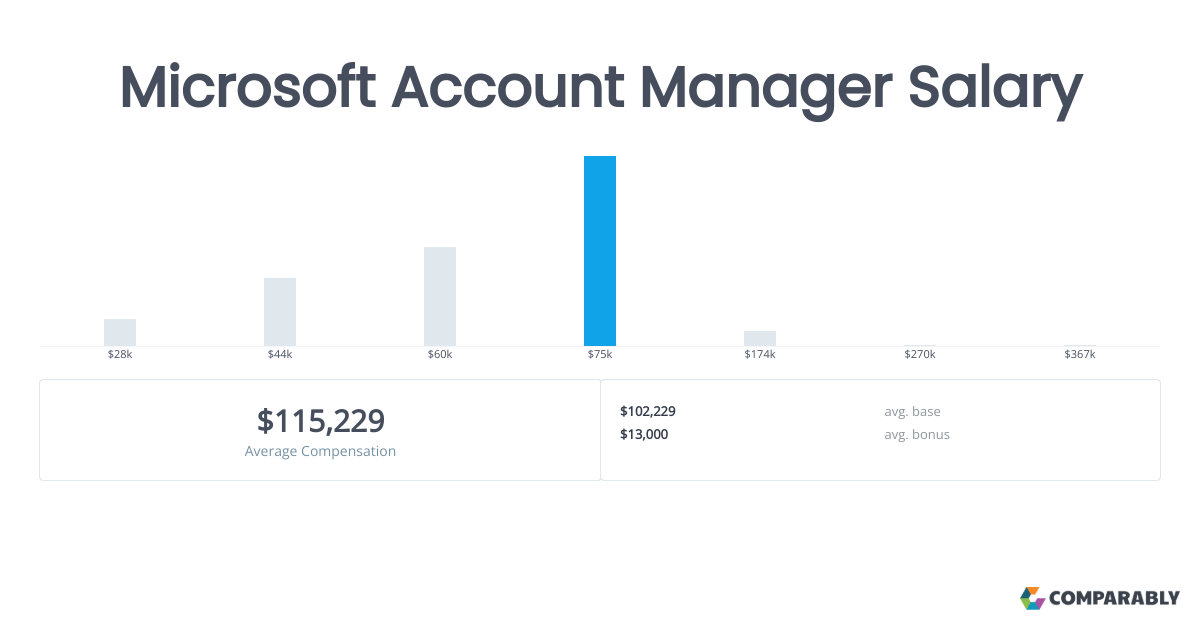Select the gray bar above $60k
This screenshot has width=1200, height=630.
pyautogui.click(x=440, y=296)
